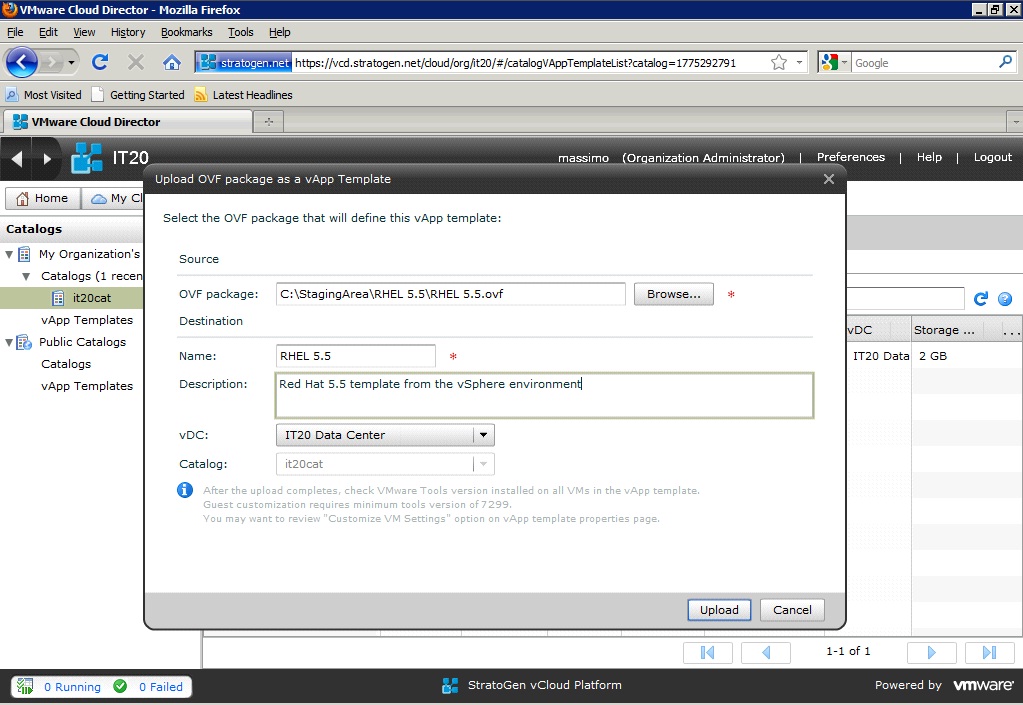
Task: Open the disabled Catalog dropdown it20cat
Action: click(483, 464)
